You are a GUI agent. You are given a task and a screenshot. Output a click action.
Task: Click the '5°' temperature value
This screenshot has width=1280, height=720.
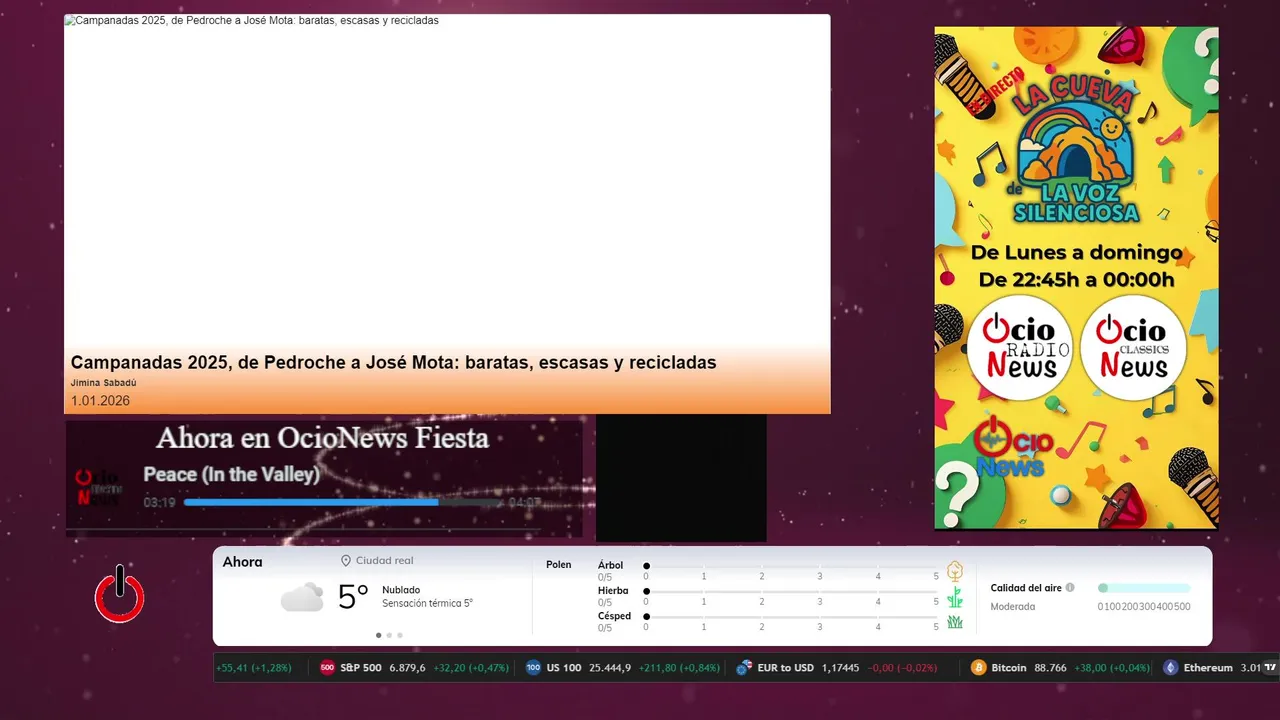pos(353,597)
